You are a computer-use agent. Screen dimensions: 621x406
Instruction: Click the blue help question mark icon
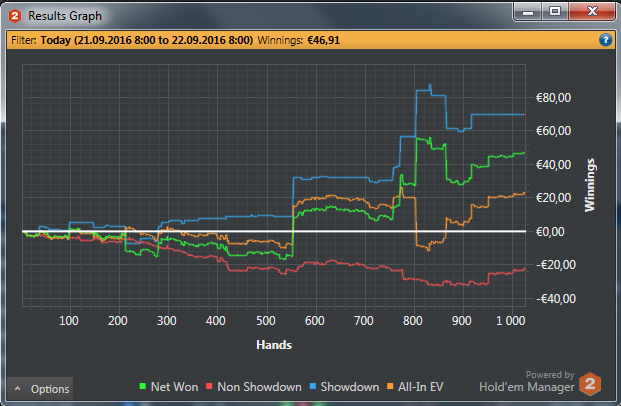tap(605, 40)
